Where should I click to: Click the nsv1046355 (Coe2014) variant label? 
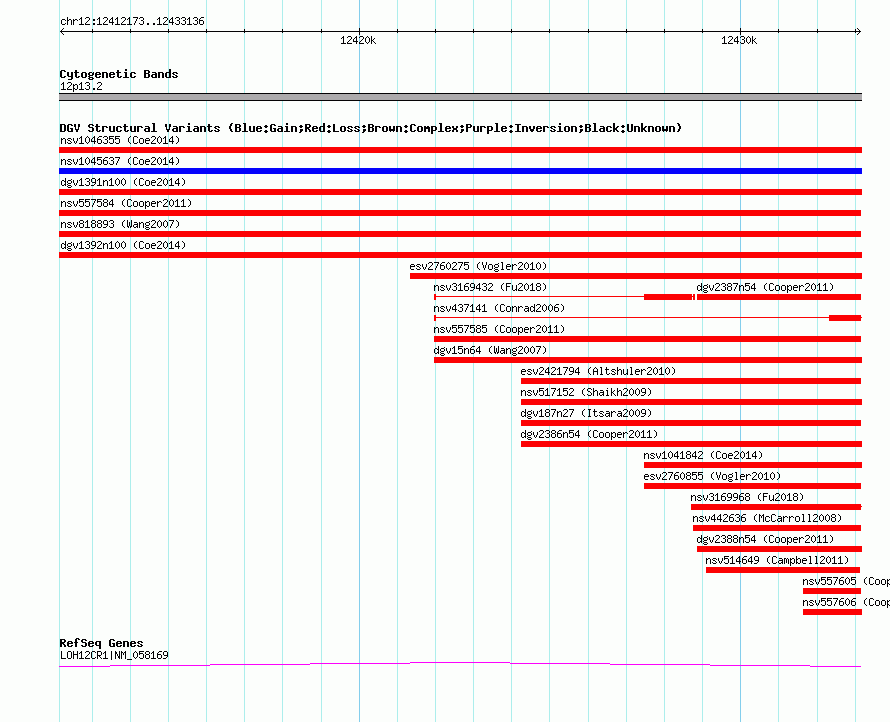(120, 140)
